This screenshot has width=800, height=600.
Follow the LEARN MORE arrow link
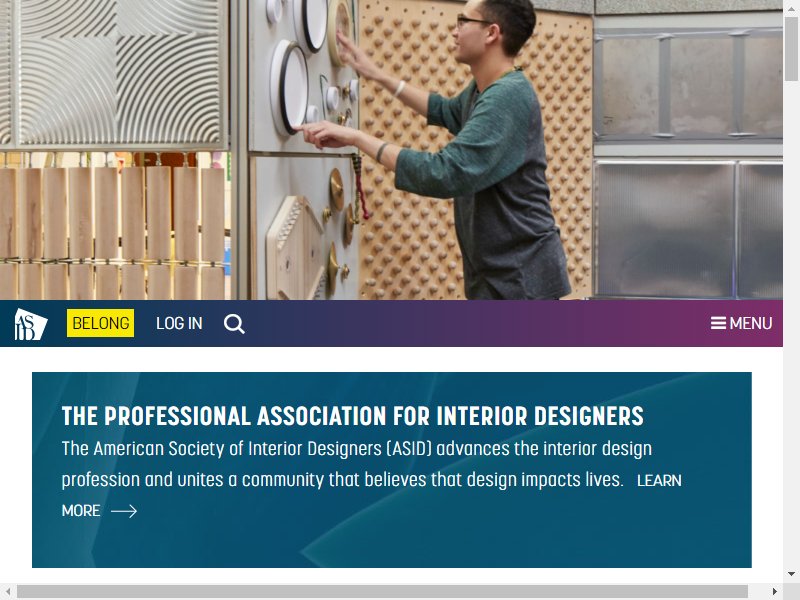pyautogui.click(x=99, y=510)
